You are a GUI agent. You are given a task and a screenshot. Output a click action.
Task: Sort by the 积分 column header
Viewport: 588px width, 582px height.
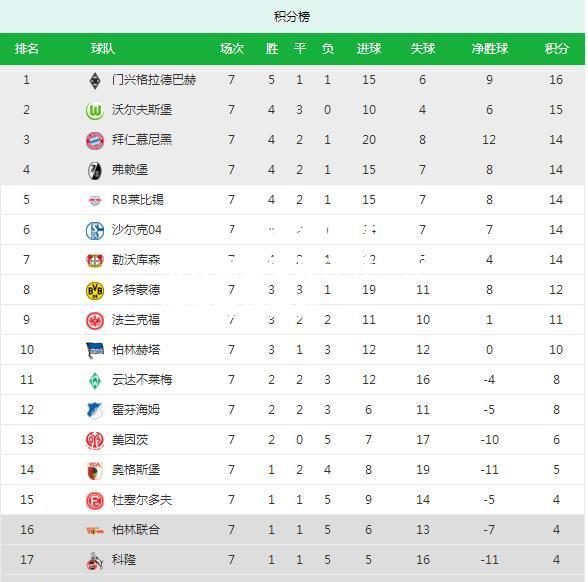click(556, 48)
